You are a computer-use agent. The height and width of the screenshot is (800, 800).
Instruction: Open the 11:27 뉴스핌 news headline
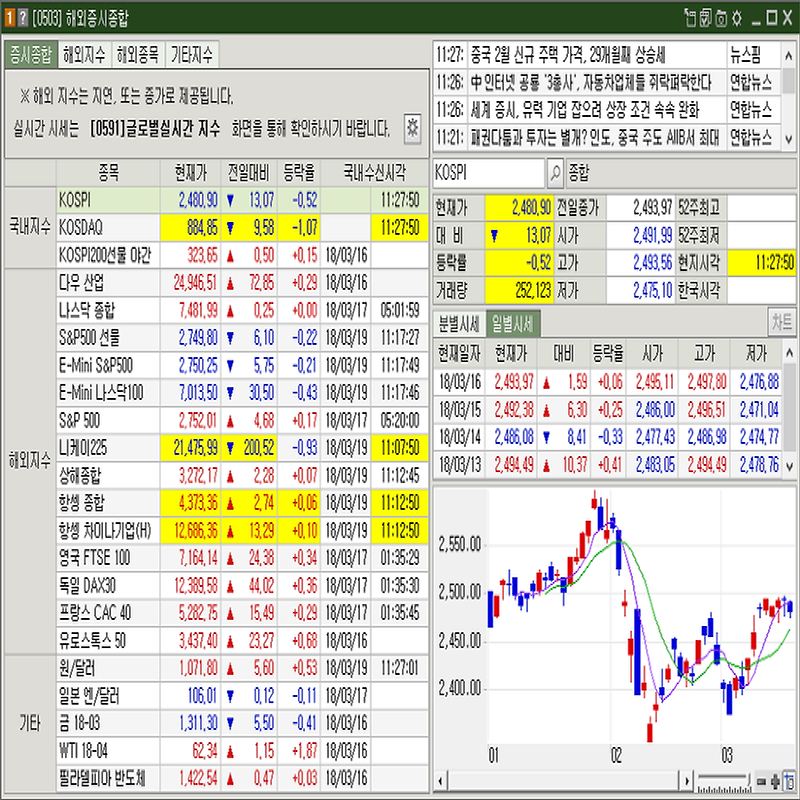pos(578,53)
